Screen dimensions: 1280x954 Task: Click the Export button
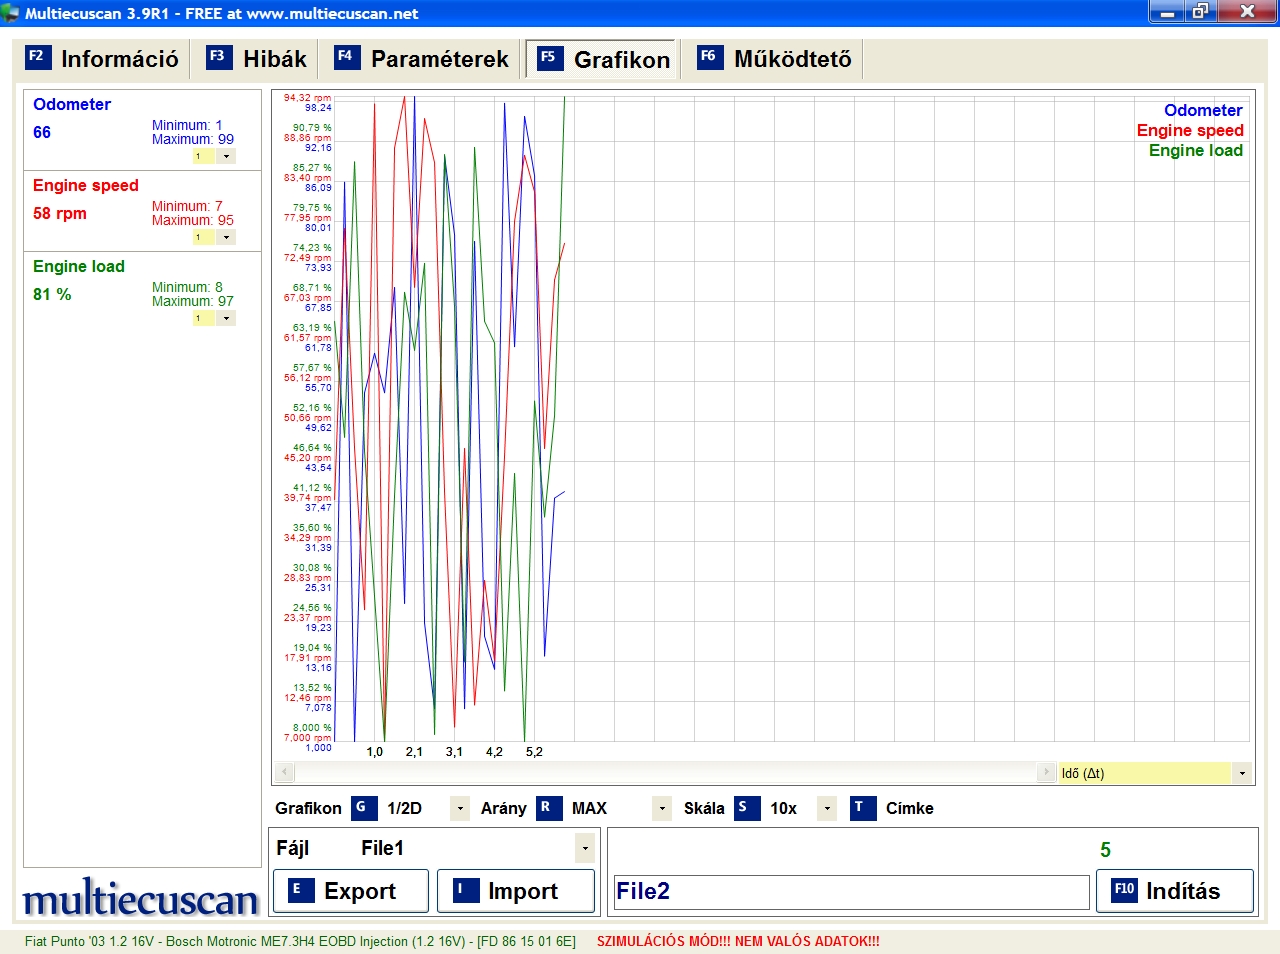pyautogui.click(x=351, y=890)
